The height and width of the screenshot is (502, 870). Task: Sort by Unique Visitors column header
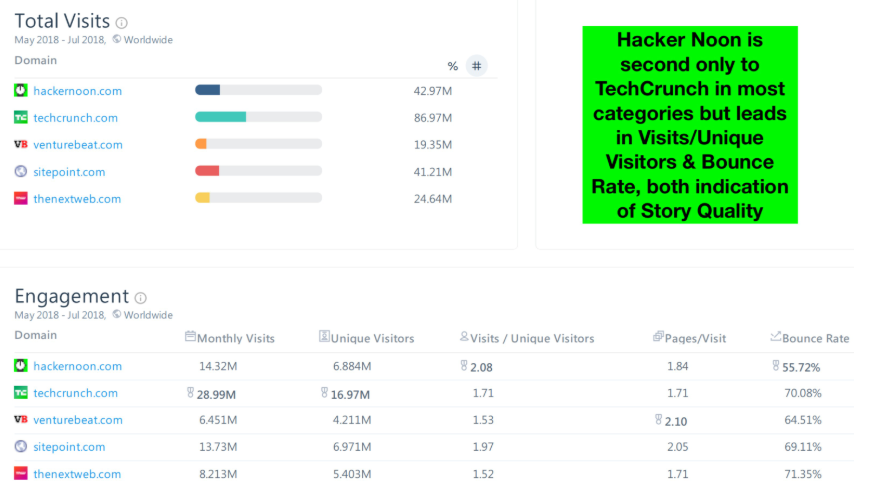click(372, 338)
